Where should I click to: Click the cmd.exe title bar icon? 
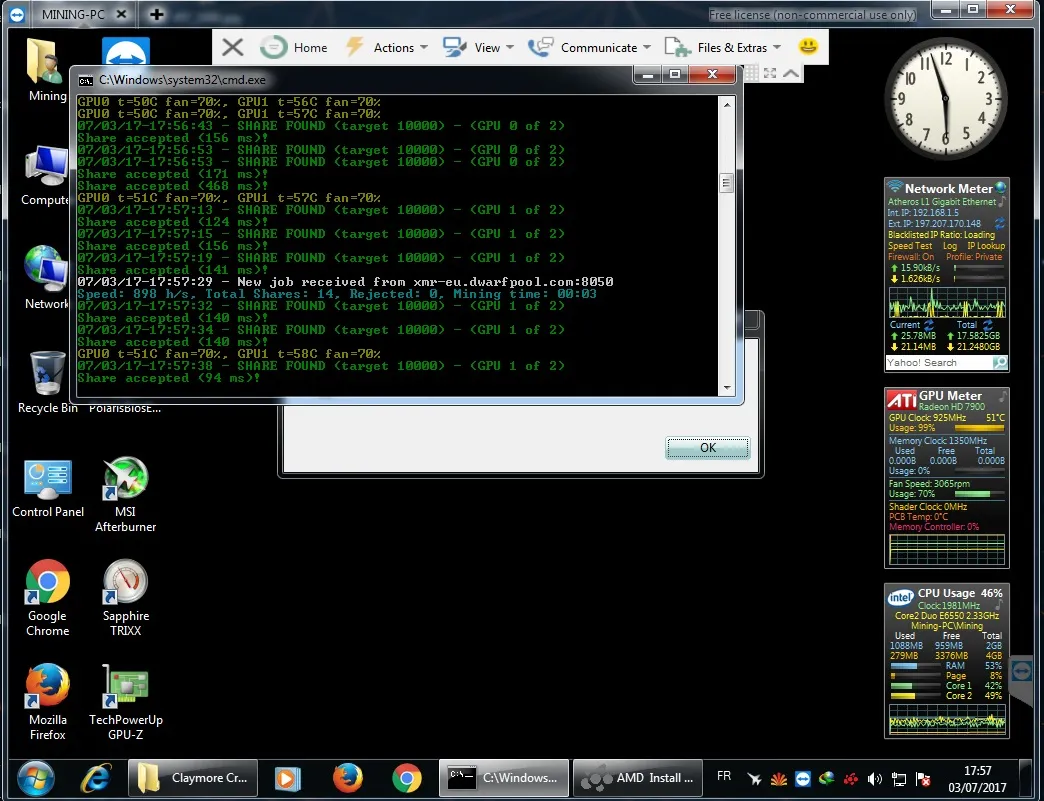tap(86, 80)
